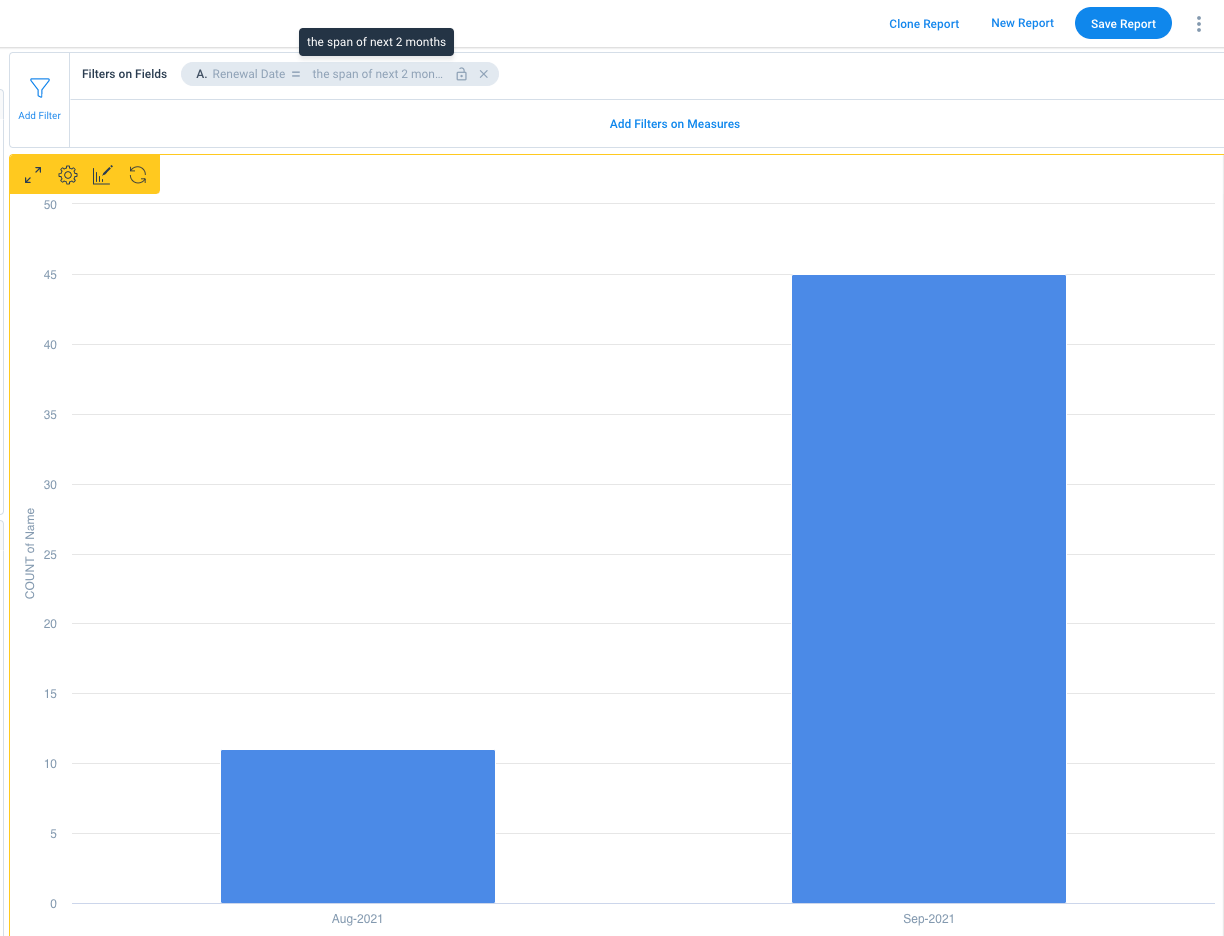Click the 10 y-axis value
This screenshot has width=1224, height=936.
point(50,764)
